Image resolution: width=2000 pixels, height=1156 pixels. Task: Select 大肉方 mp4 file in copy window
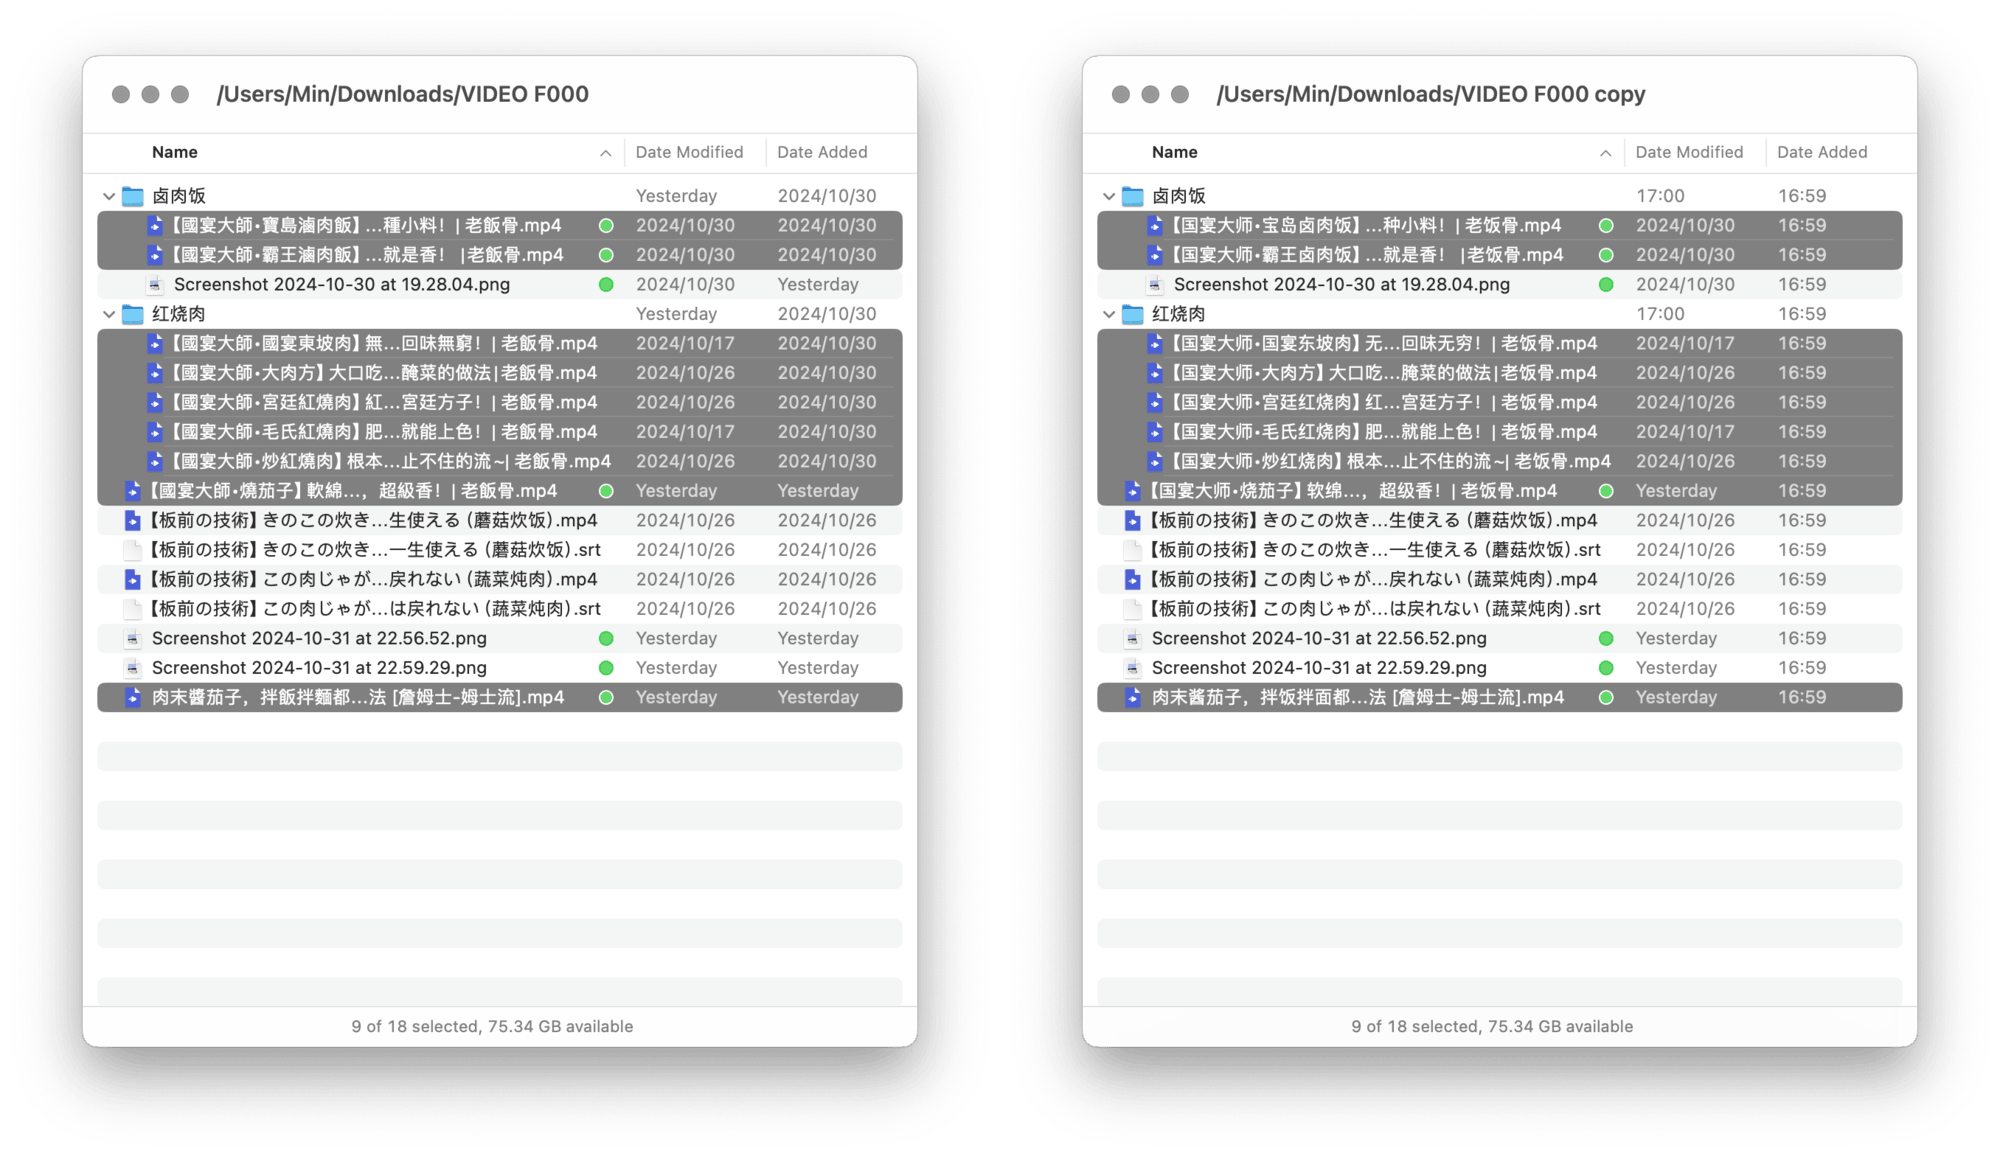tap(1500, 373)
